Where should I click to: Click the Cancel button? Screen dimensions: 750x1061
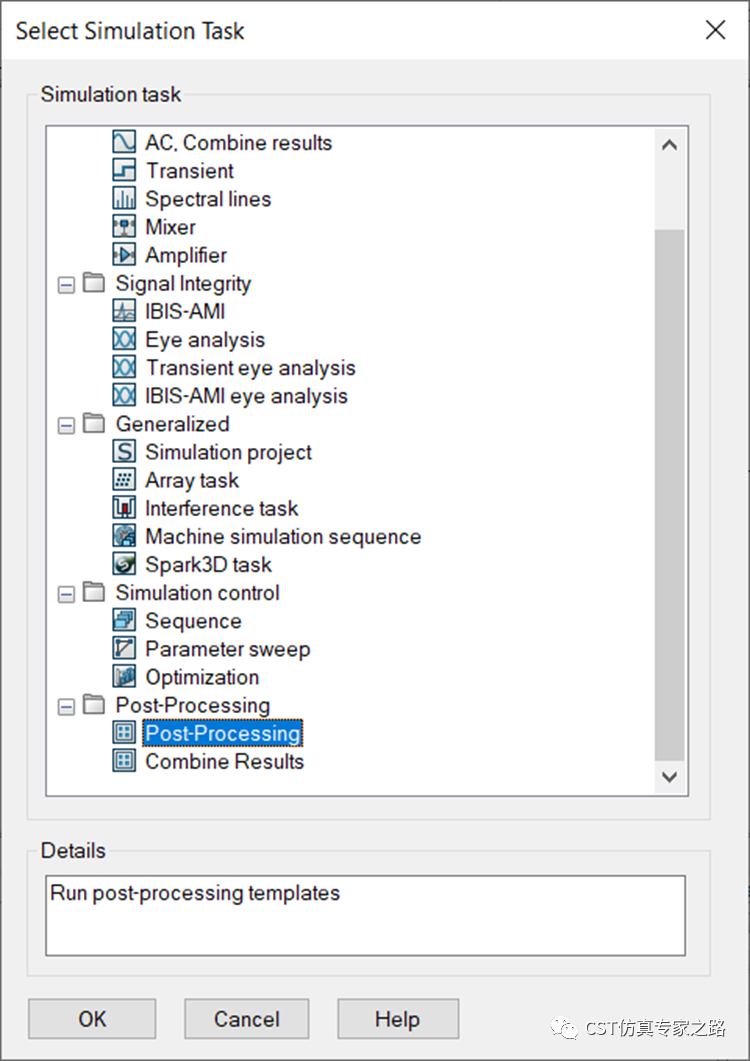click(x=246, y=1018)
